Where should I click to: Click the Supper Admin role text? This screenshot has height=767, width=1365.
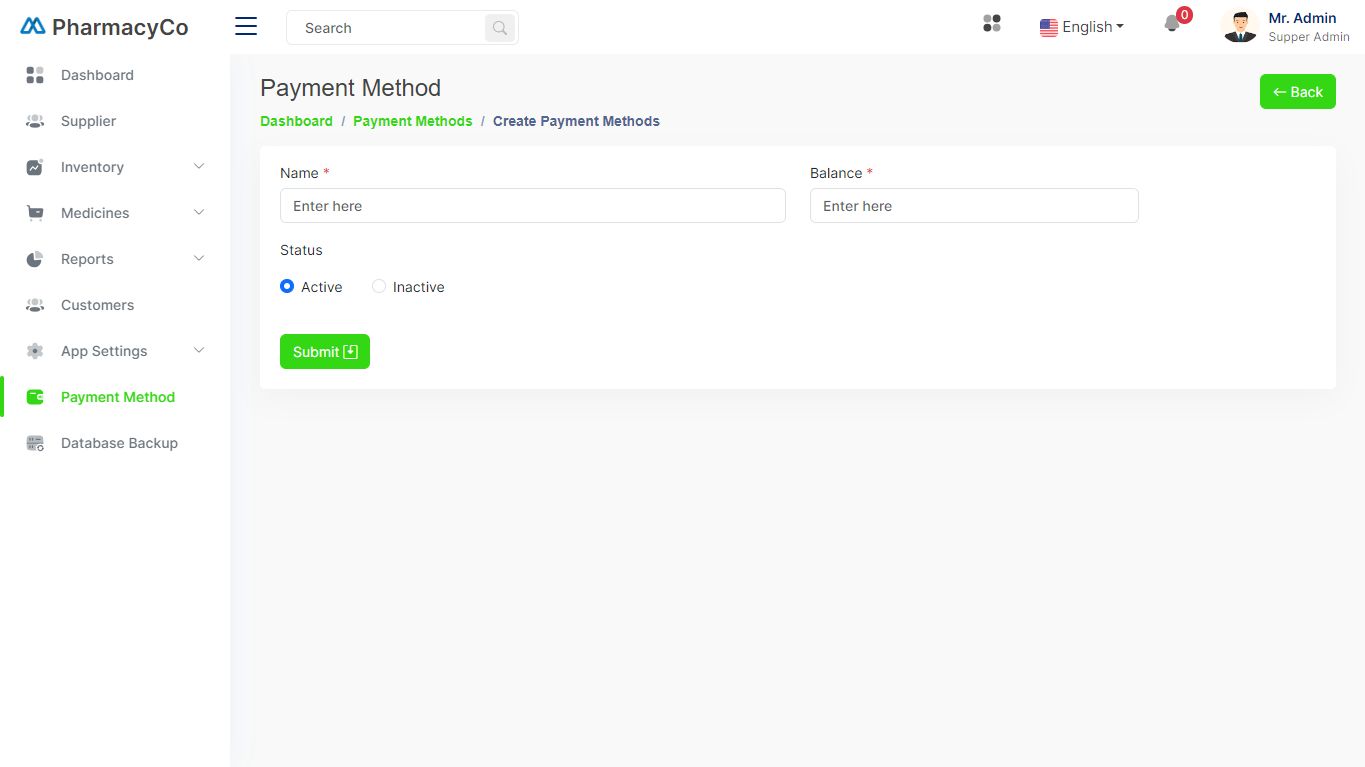click(x=1309, y=37)
